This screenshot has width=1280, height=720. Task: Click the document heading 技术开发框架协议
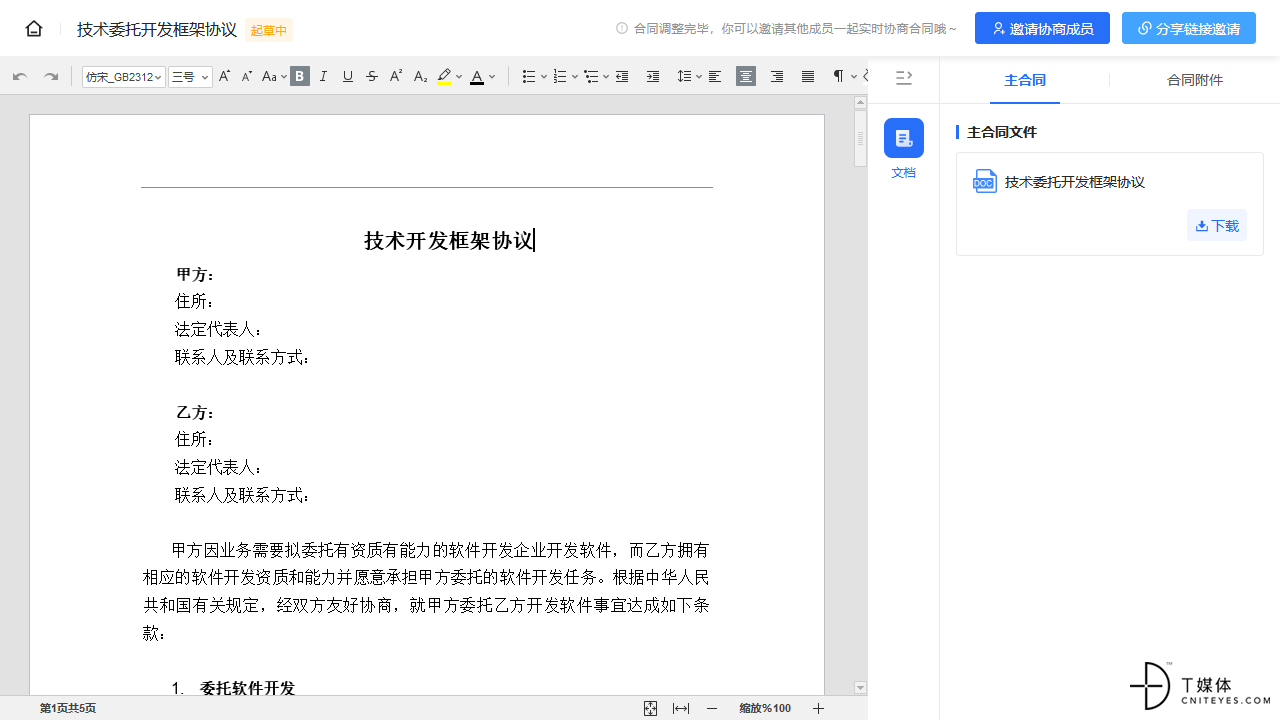point(449,240)
